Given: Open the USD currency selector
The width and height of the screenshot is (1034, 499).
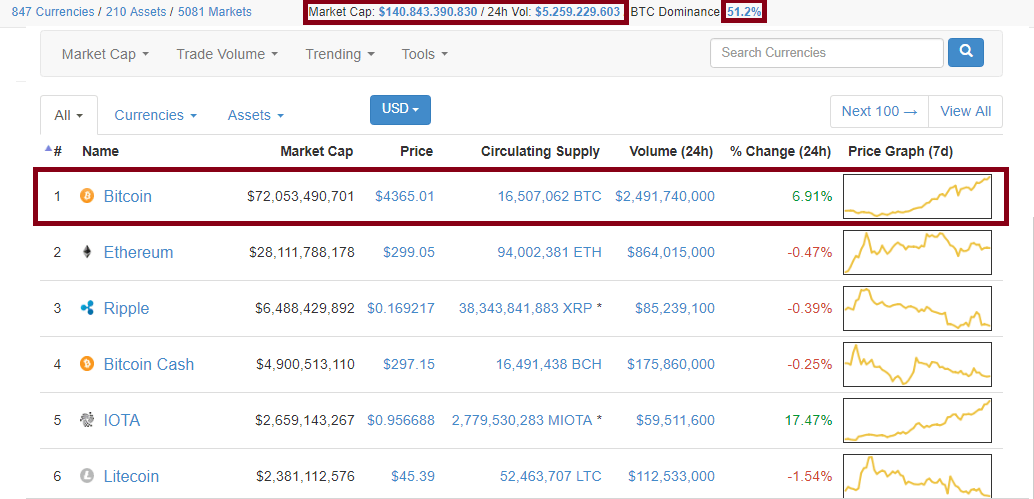Looking at the screenshot, I should coord(400,109).
